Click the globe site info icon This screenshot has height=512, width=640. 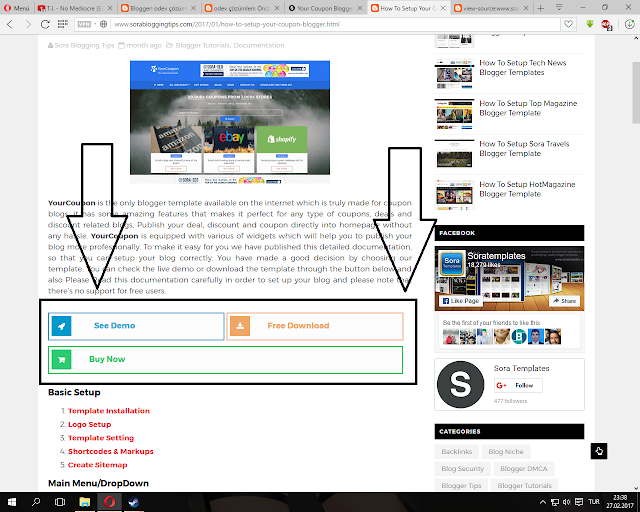point(103,24)
